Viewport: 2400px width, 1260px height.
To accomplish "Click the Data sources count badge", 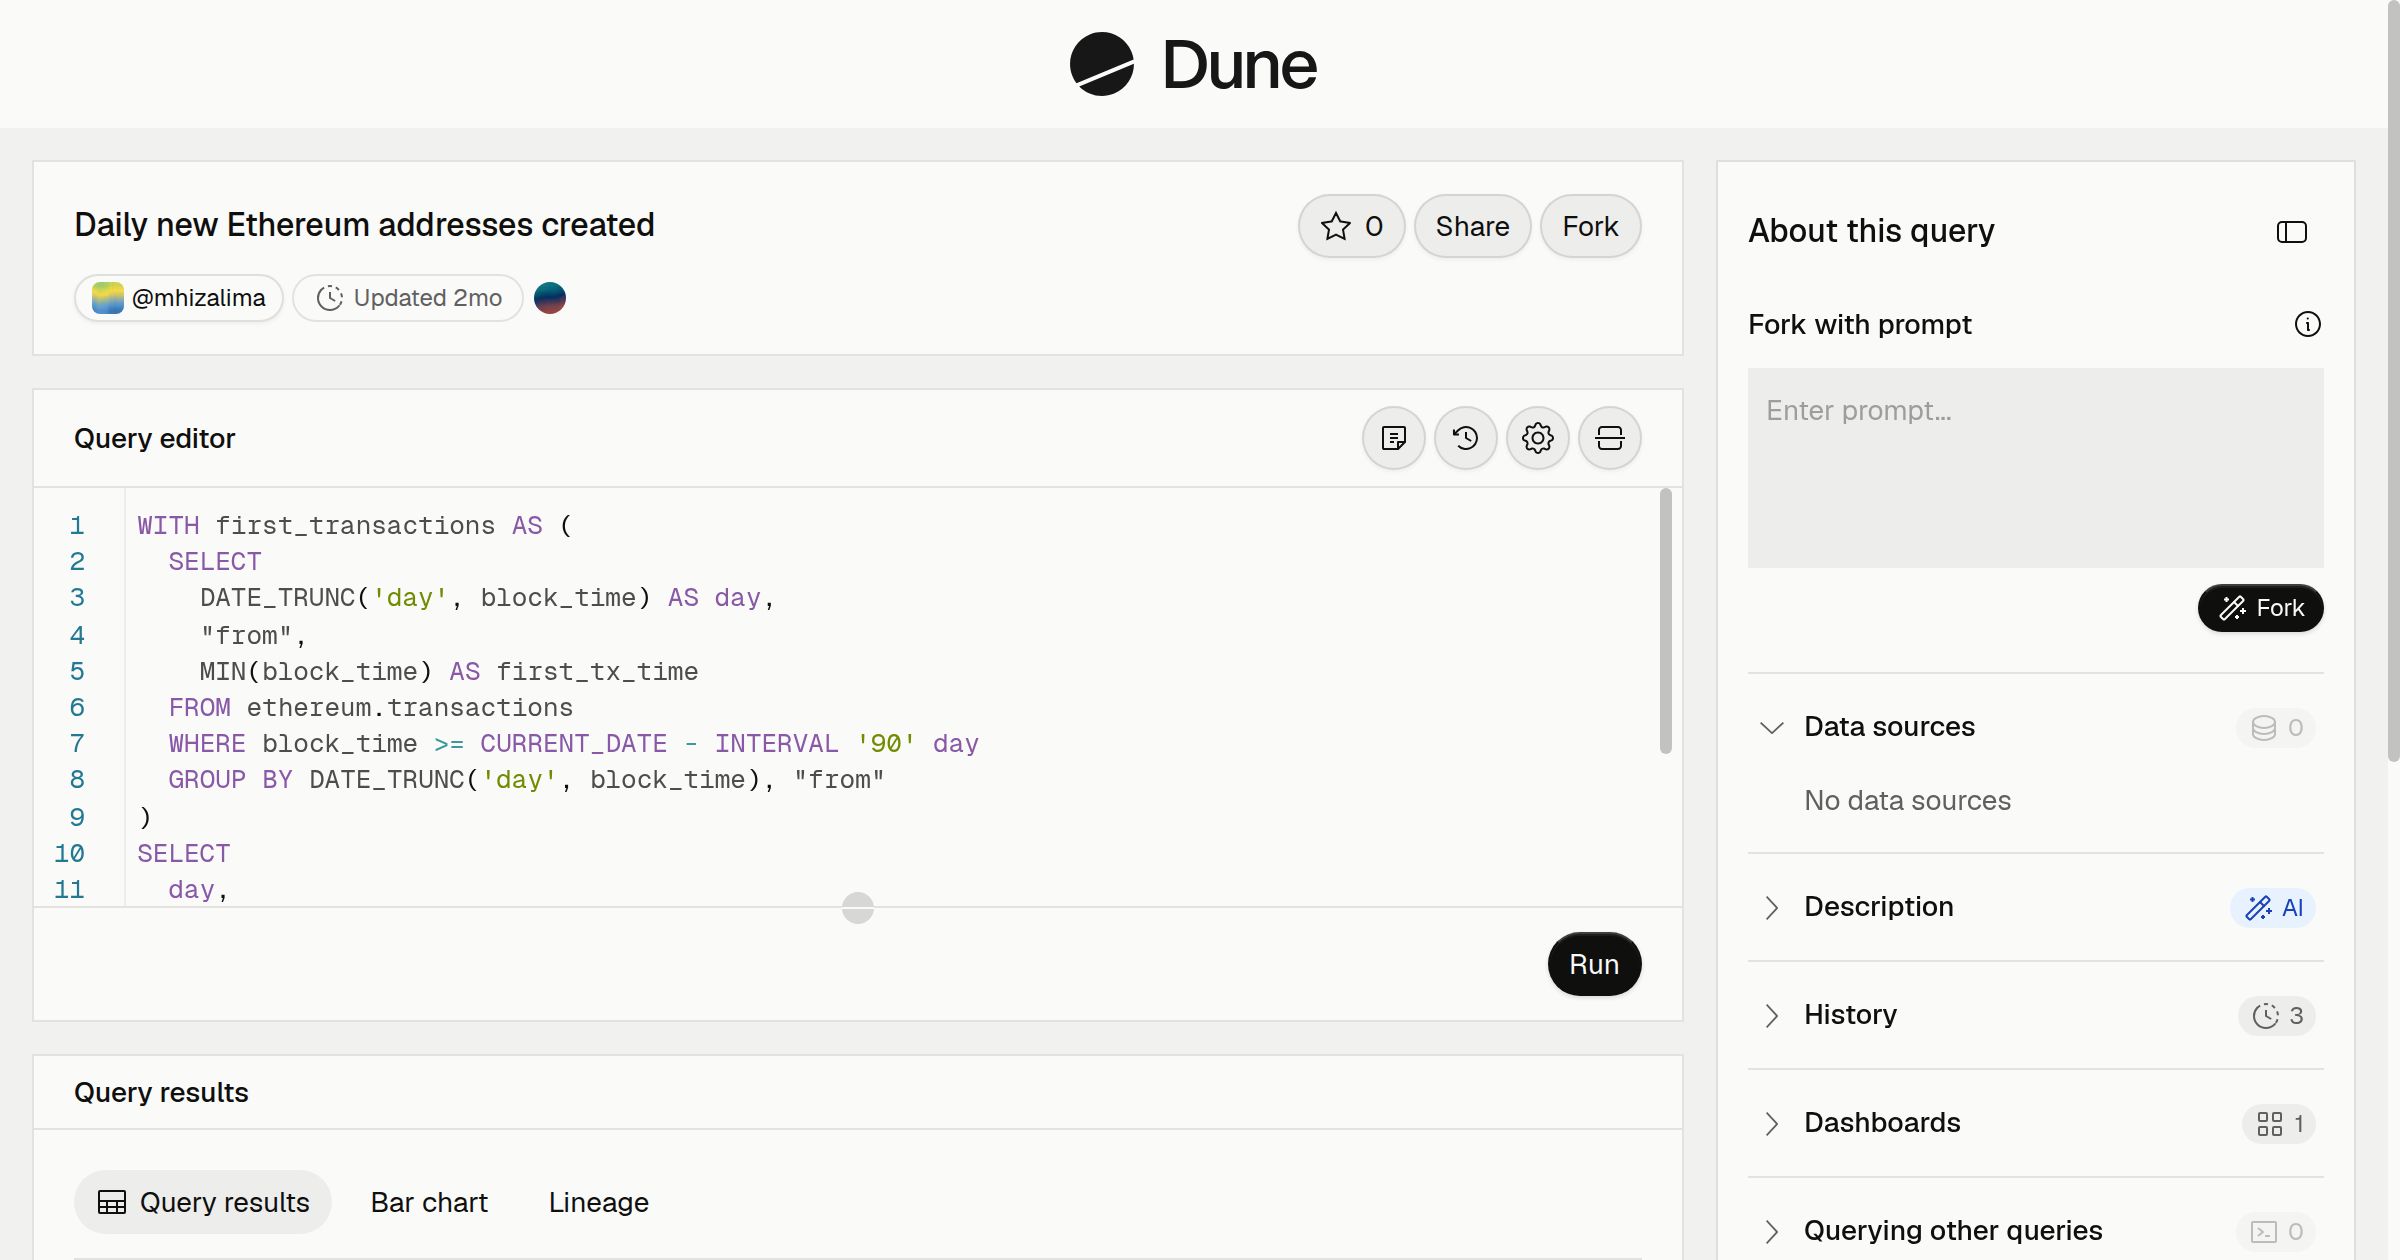I will coord(2276,727).
